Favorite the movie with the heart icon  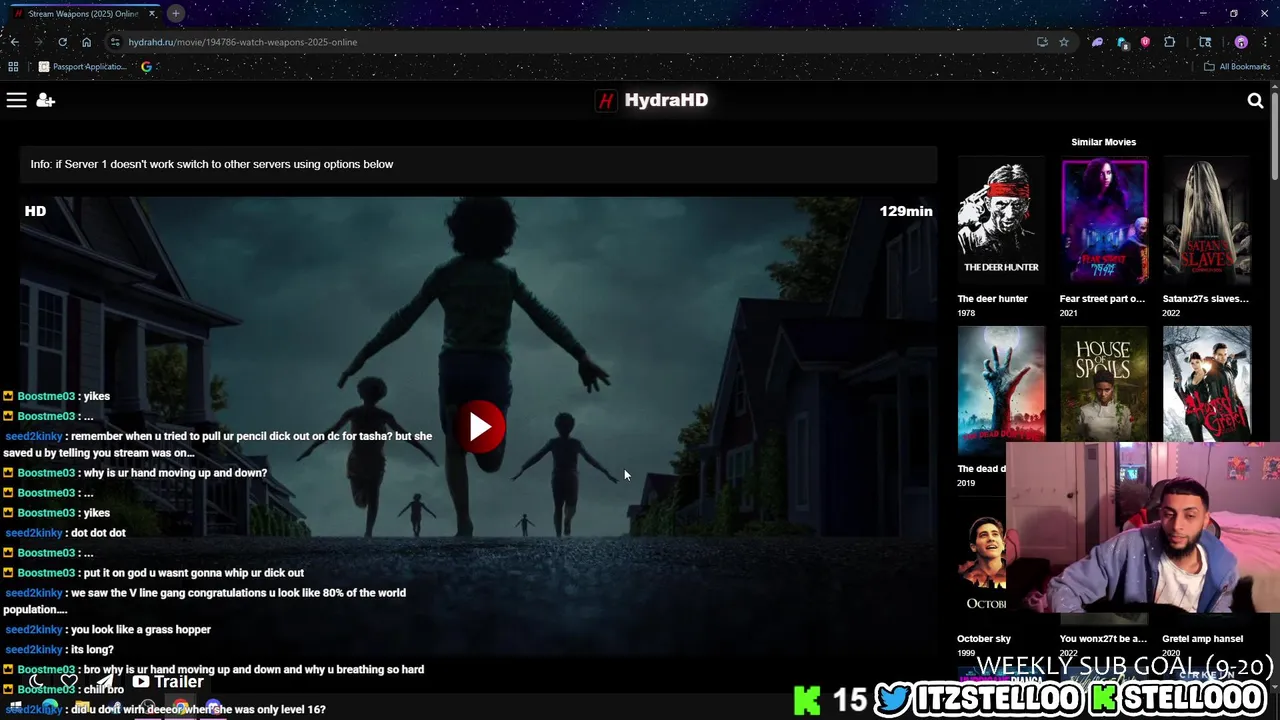(69, 682)
